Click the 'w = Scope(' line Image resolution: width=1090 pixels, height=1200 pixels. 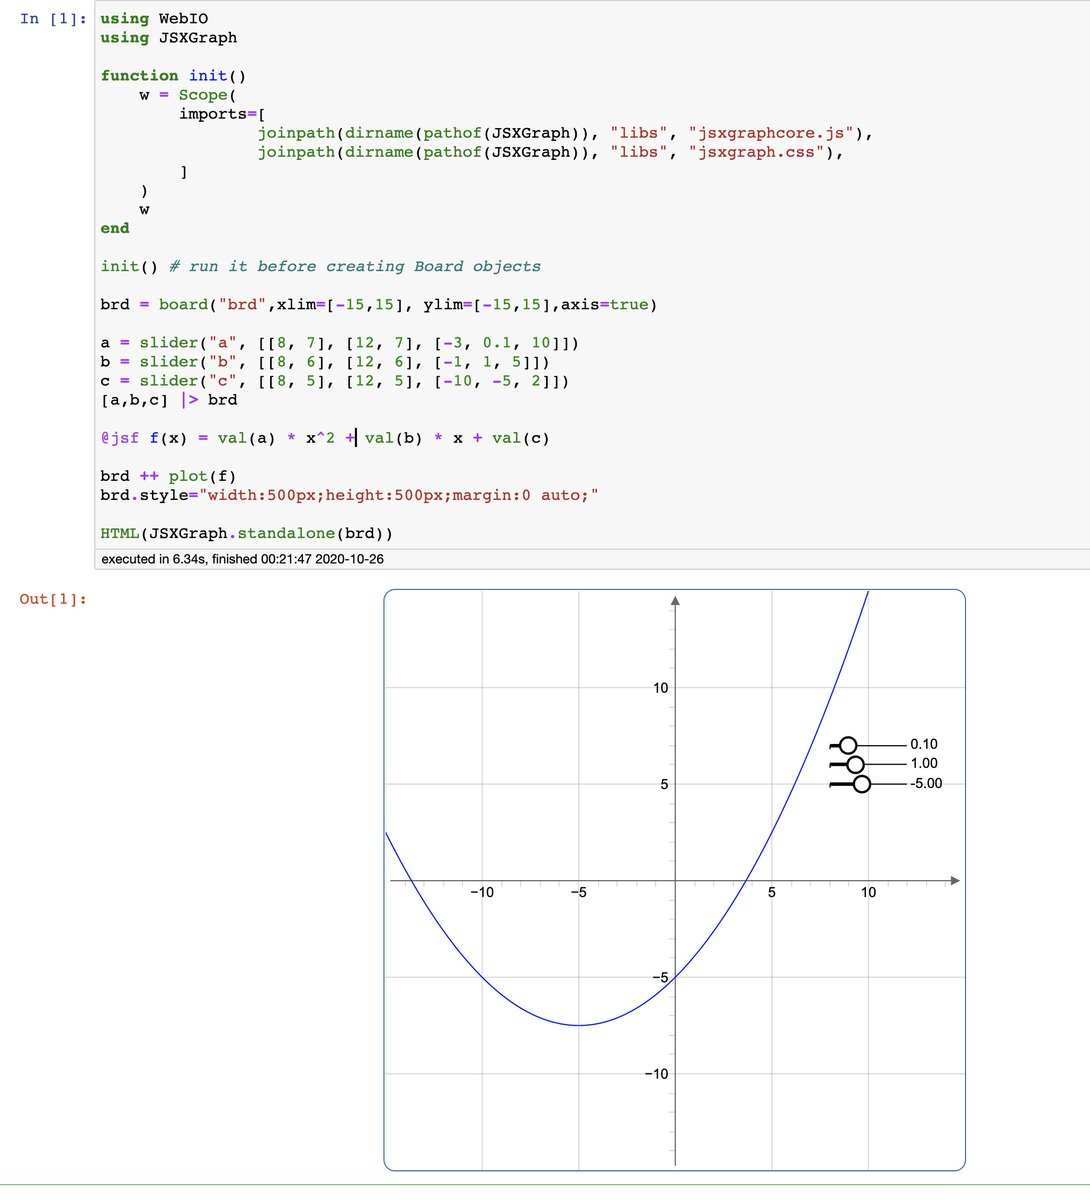pyautogui.click(x=188, y=95)
